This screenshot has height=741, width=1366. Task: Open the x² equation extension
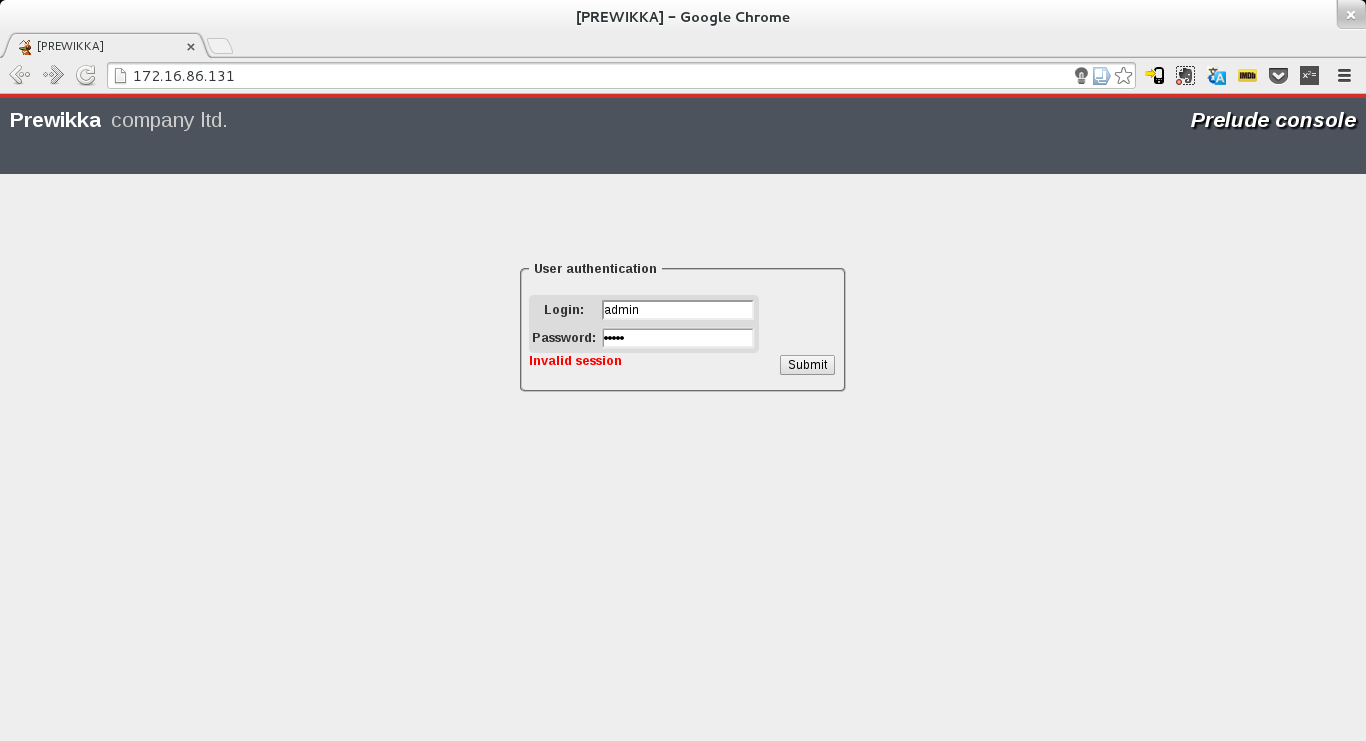(x=1309, y=75)
